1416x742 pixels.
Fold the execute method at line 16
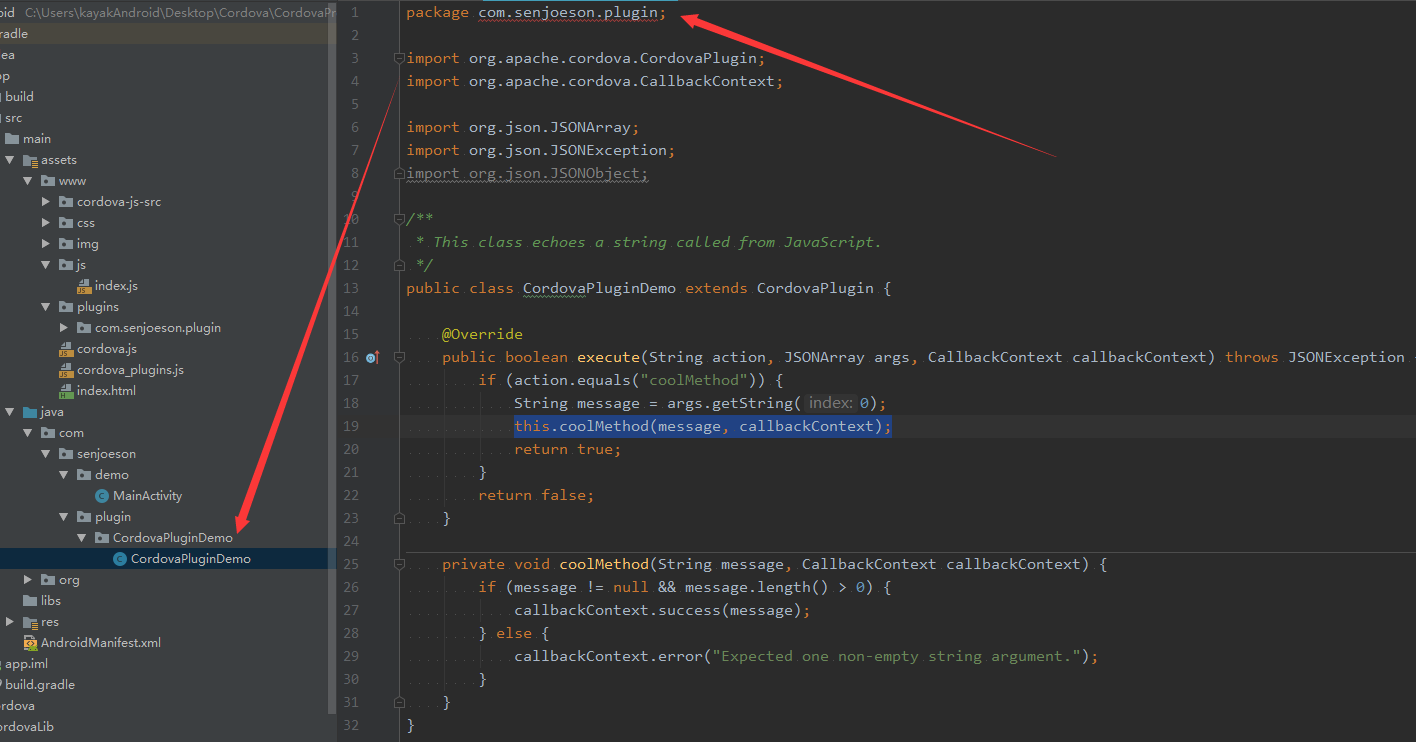(399, 357)
